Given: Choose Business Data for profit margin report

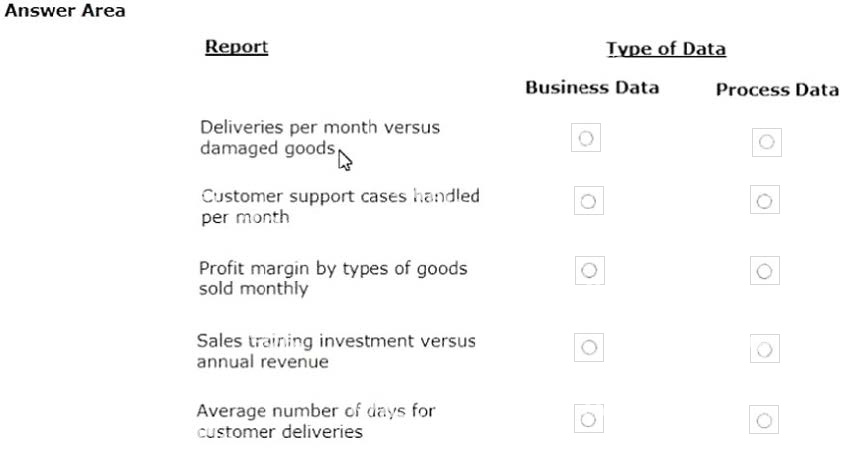Looking at the screenshot, I should point(590,270).
